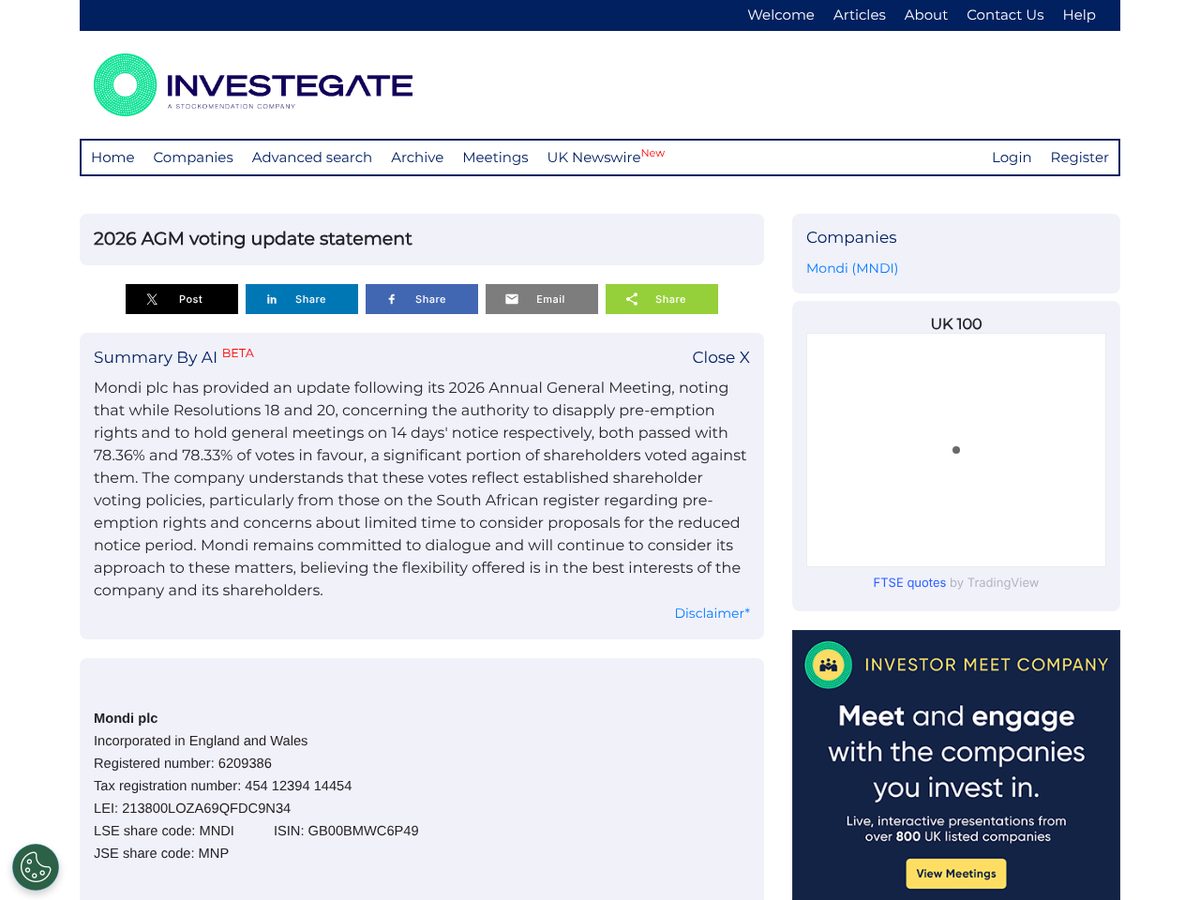Open Contact Us in top bar
The width and height of the screenshot is (1200, 900).
click(1005, 15)
